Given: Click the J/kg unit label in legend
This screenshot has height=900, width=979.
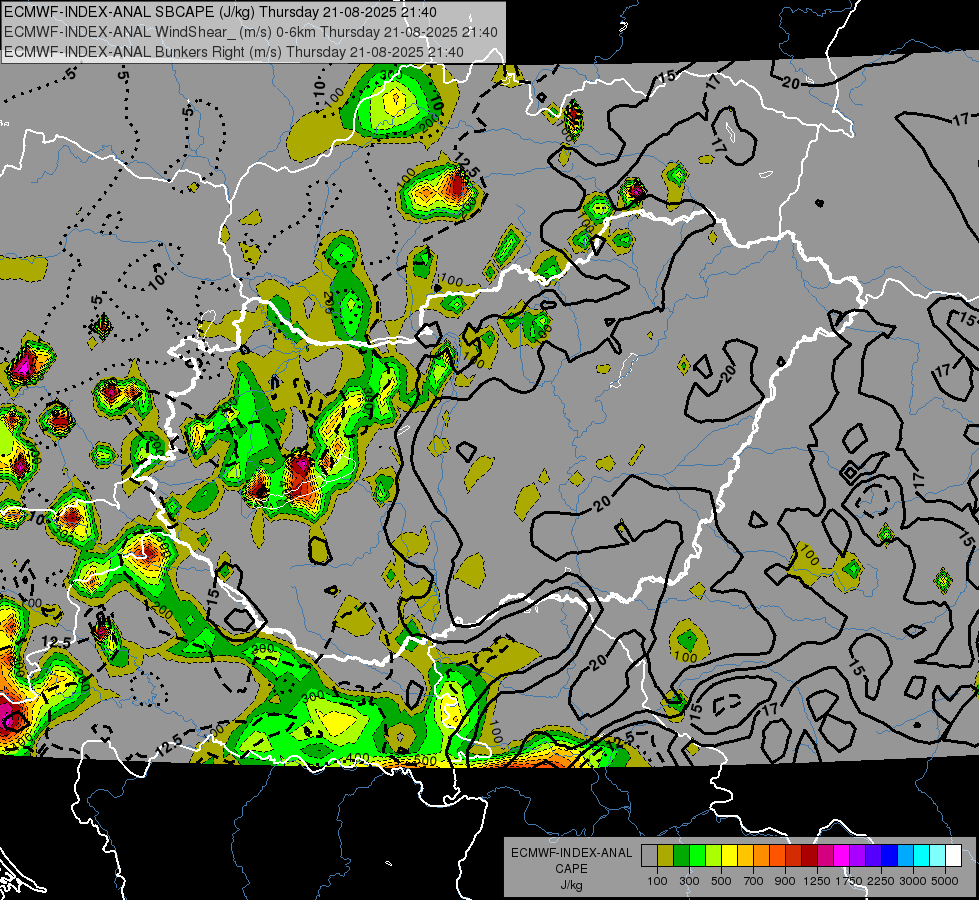Looking at the screenshot, I should click(x=571, y=884).
